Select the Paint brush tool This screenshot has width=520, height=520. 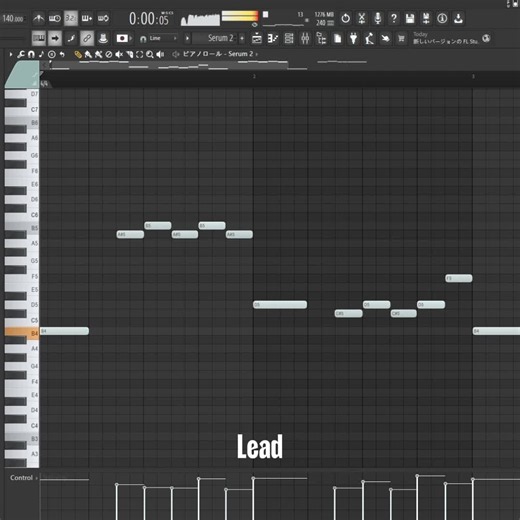[88, 54]
